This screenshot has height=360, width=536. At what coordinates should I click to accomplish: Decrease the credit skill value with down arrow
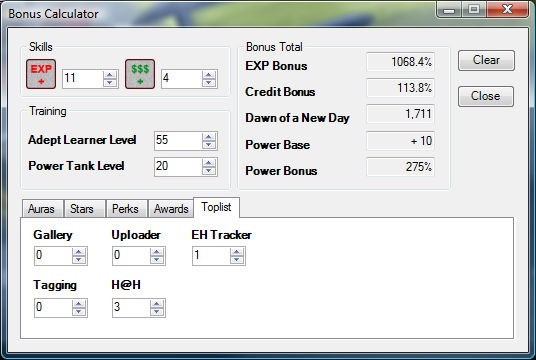point(209,83)
